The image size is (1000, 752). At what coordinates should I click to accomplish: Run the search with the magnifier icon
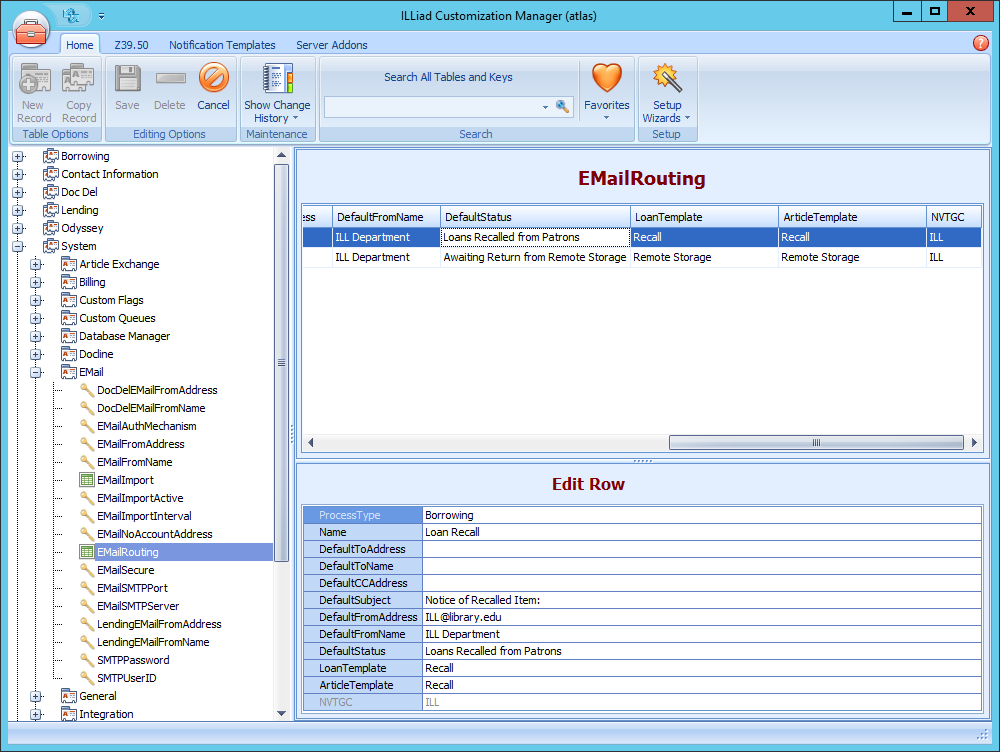tap(562, 106)
